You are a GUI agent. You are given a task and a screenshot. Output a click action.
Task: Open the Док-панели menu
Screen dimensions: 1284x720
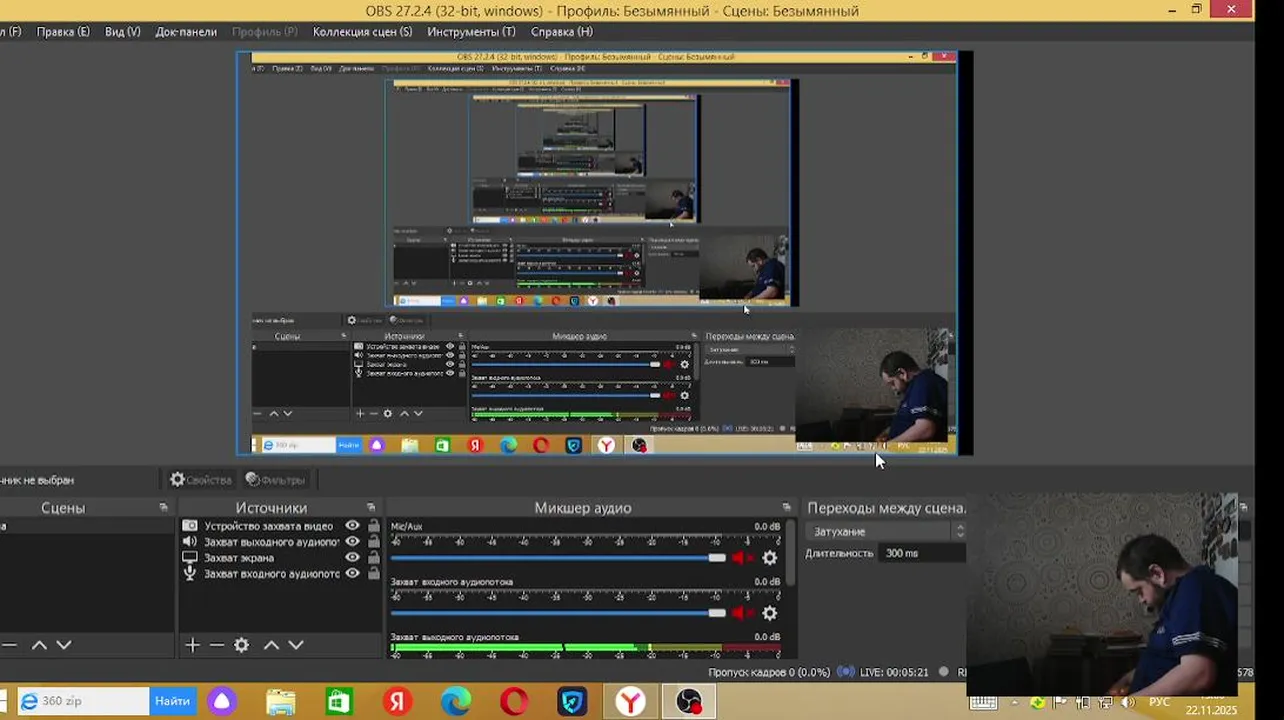(186, 32)
